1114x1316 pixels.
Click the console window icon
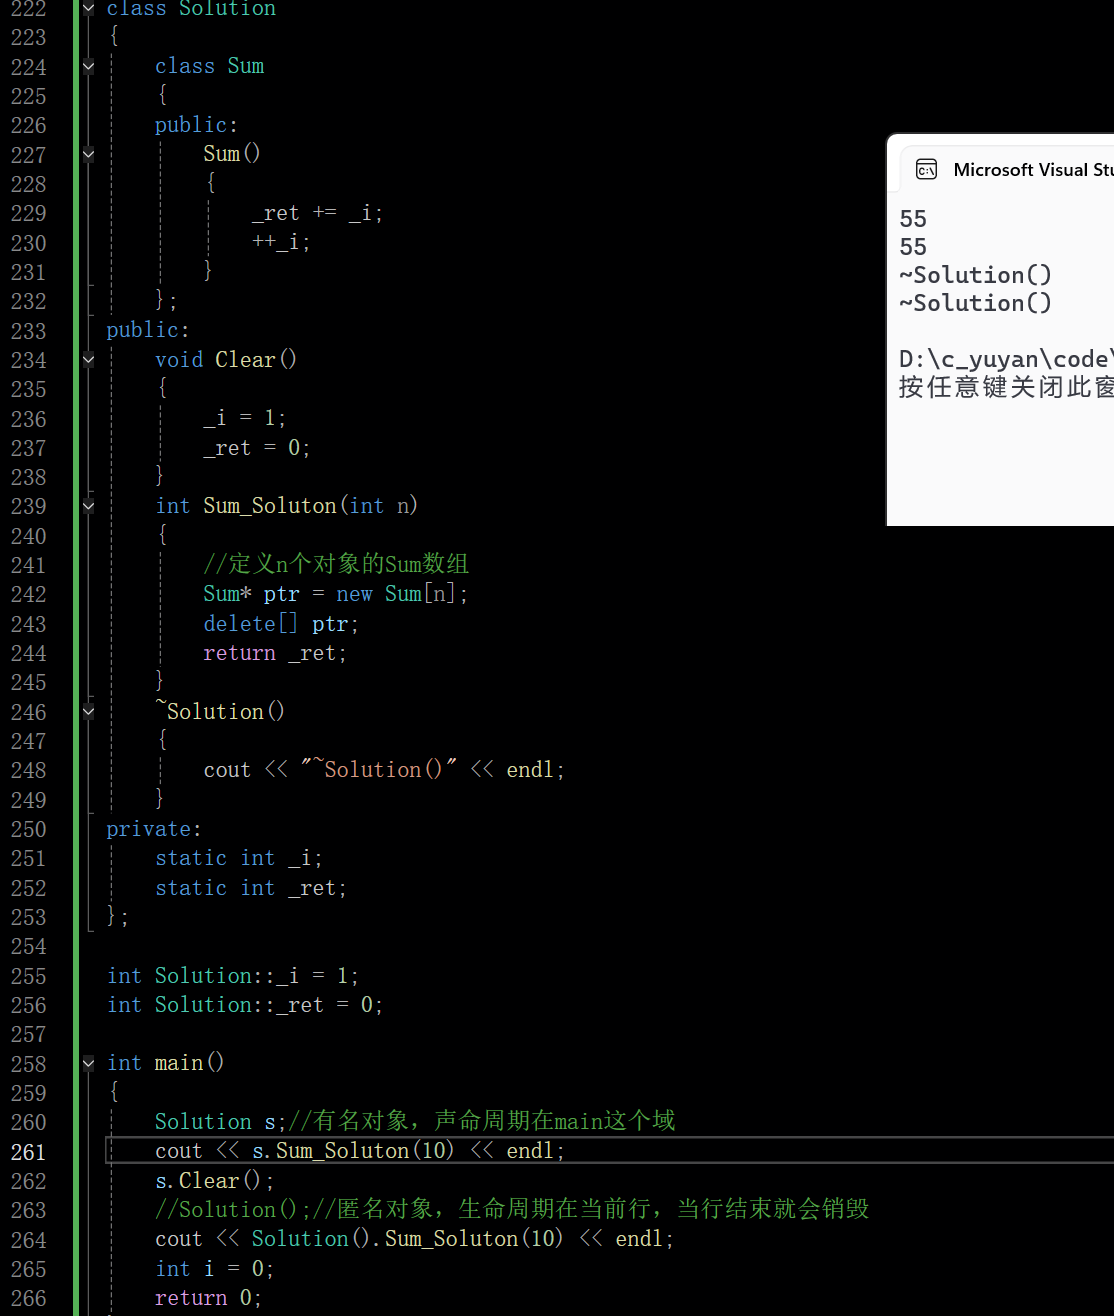(x=927, y=170)
